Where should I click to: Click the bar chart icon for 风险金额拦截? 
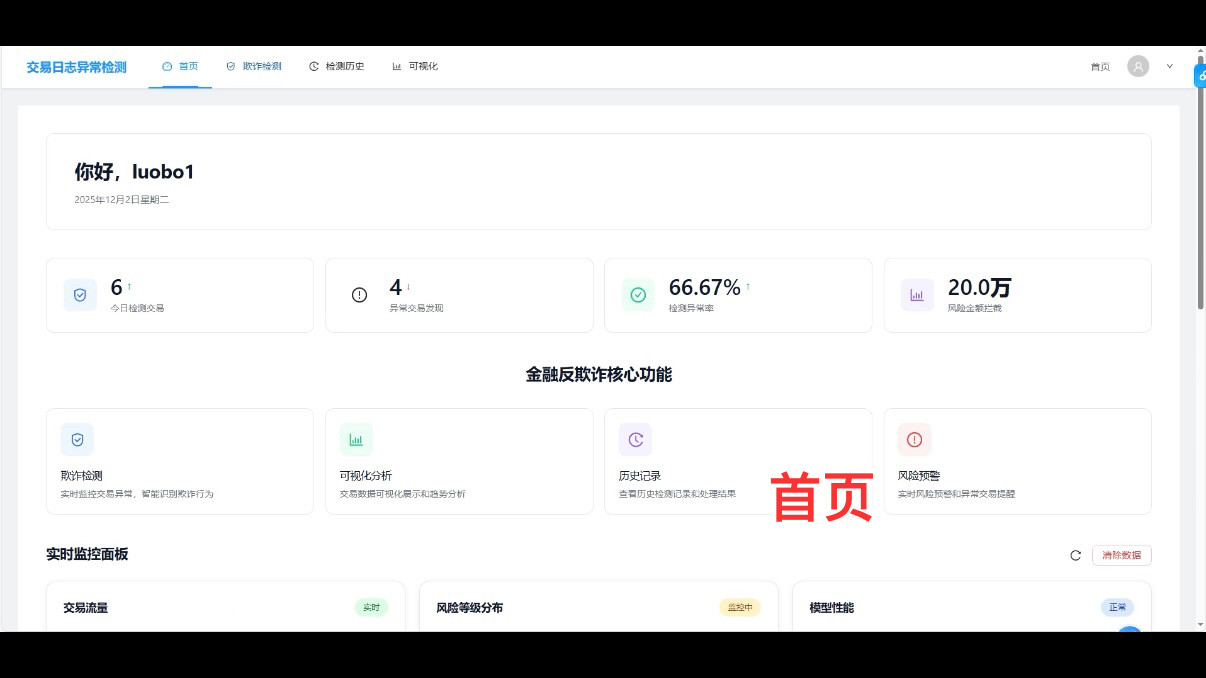(917, 295)
